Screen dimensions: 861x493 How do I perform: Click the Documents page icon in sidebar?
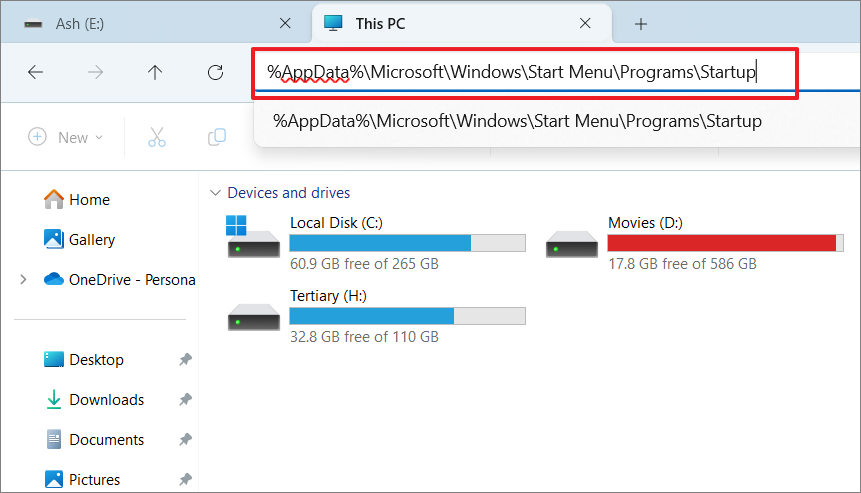coord(53,439)
